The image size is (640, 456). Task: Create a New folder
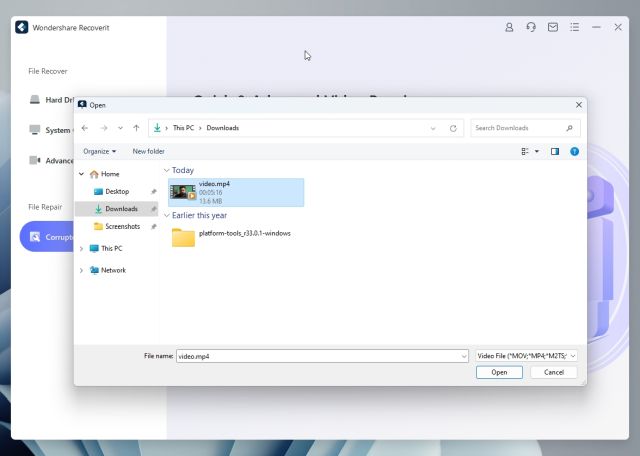click(x=149, y=151)
